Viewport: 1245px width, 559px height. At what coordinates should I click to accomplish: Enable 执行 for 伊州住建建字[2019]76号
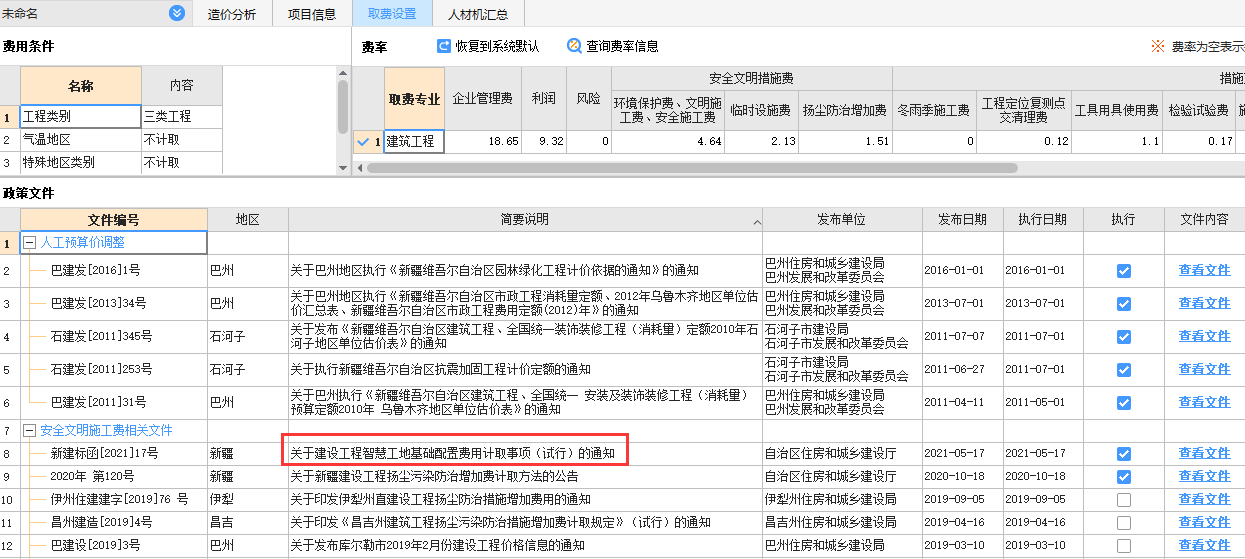(1124, 500)
